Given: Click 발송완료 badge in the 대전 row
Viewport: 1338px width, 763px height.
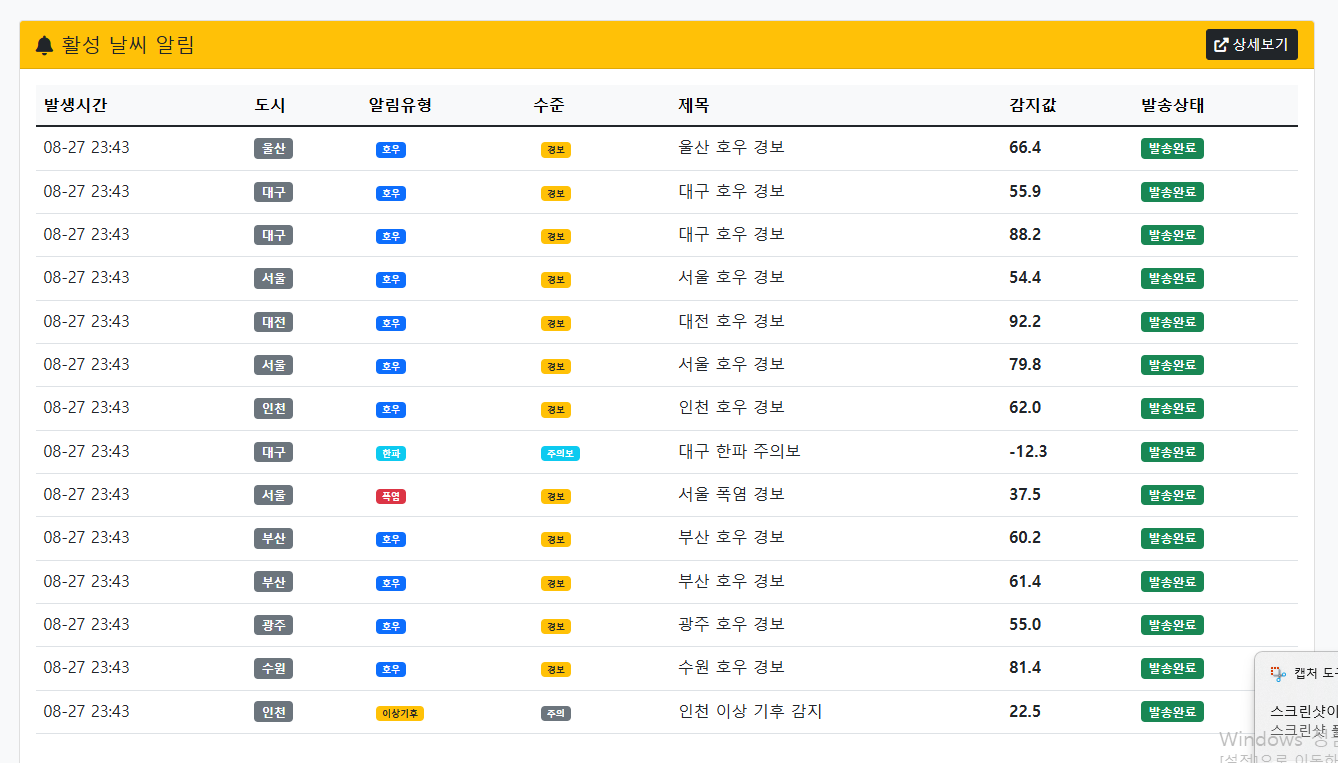Looking at the screenshot, I should pyautogui.click(x=1172, y=322).
